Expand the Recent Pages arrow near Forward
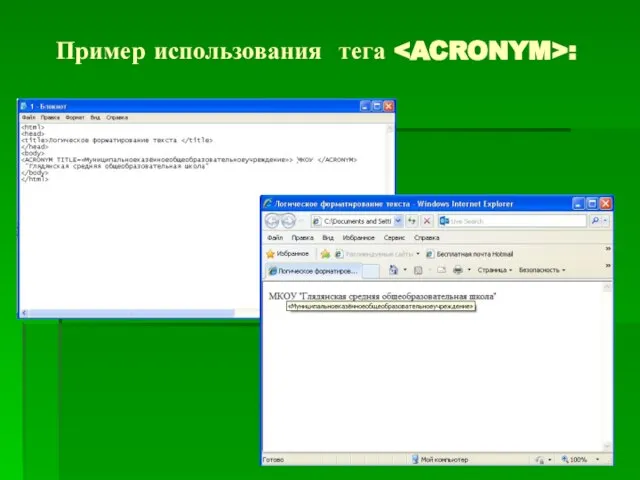This screenshot has width=640, height=480. (x=302, y=221)
